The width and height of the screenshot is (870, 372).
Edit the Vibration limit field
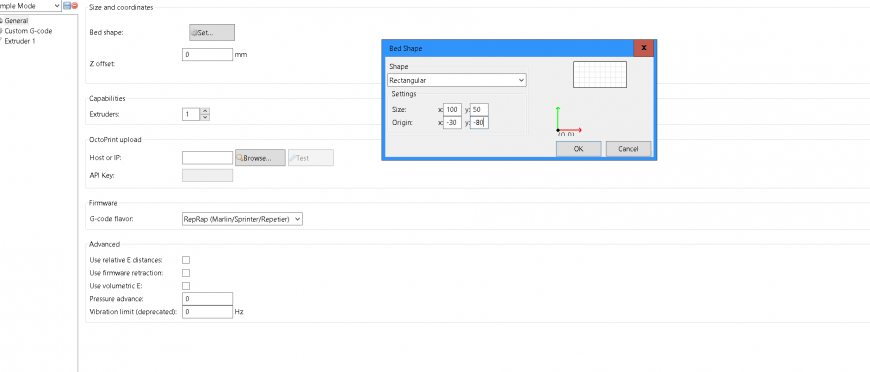click(x=207, y=312)
